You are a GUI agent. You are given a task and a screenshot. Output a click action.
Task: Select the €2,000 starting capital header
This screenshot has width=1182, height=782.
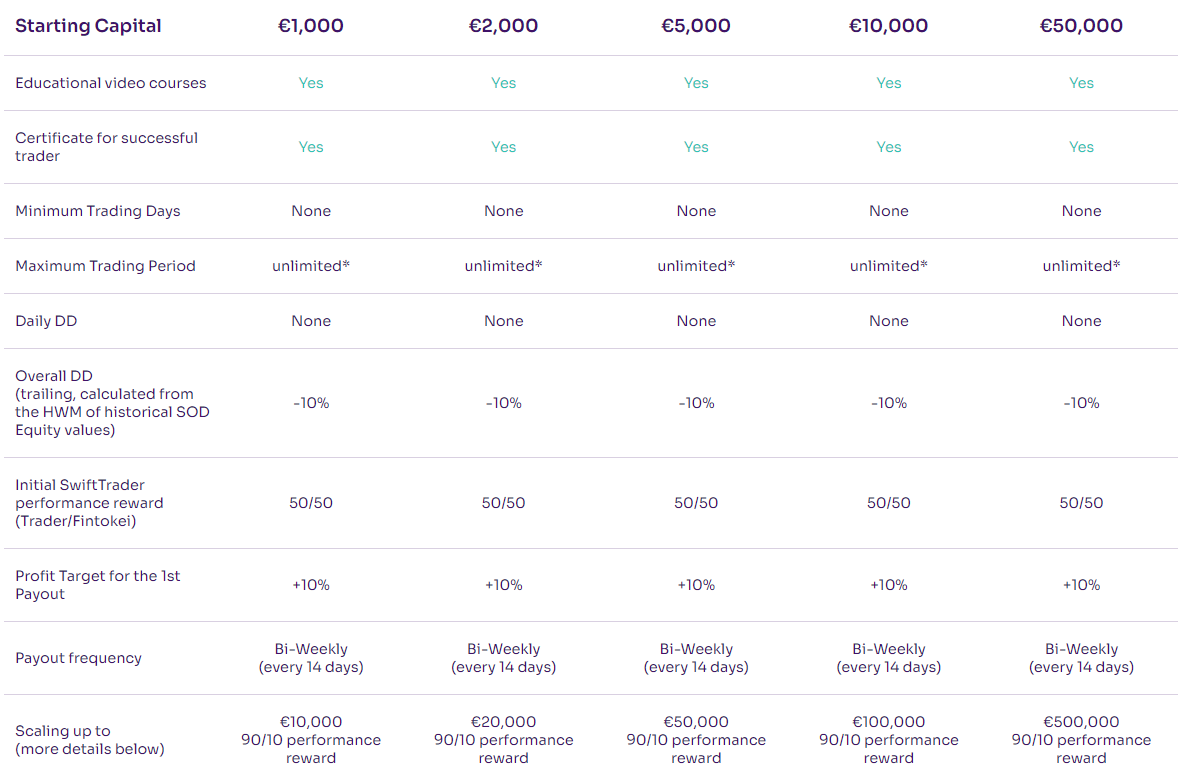pos(503,26)
